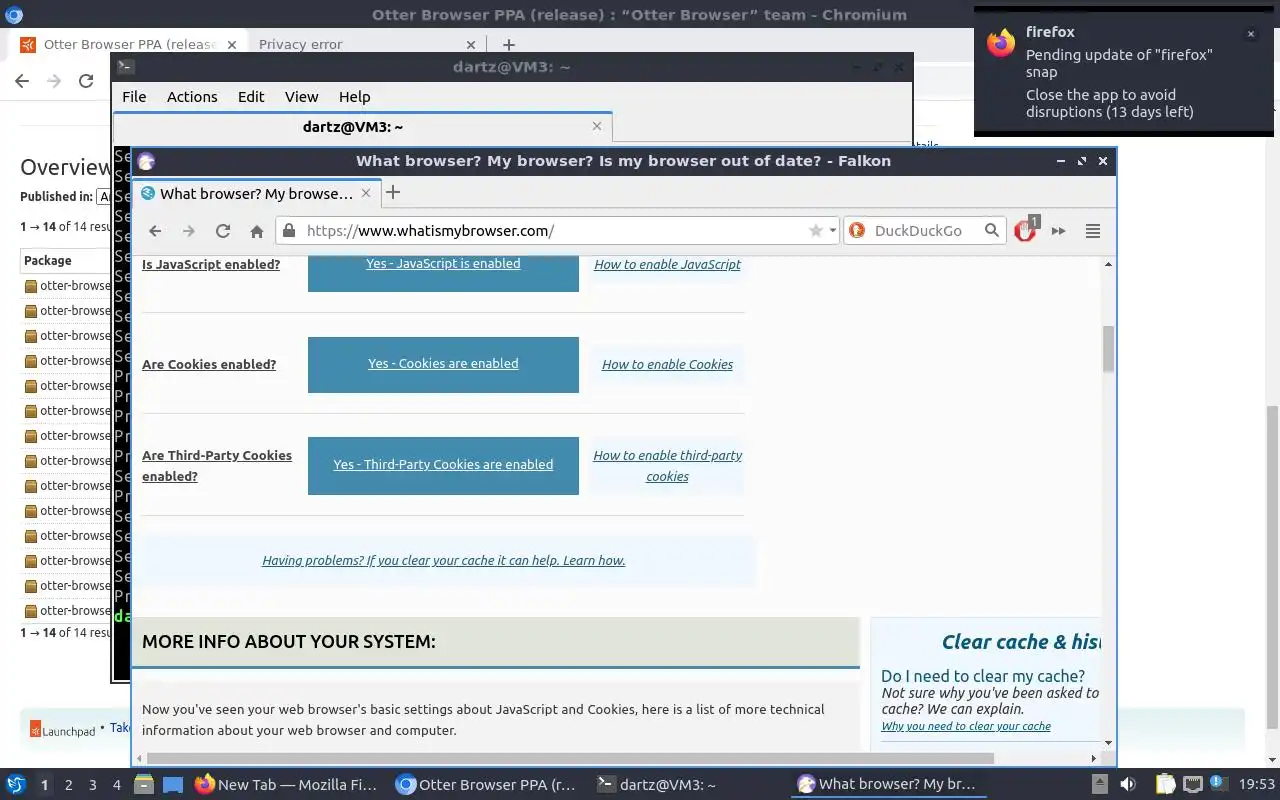Image resolution: width=1280 pixels, height=800 pixels.
Task: Click firefox icon in the notification
Action: [x=1000, y=42]
